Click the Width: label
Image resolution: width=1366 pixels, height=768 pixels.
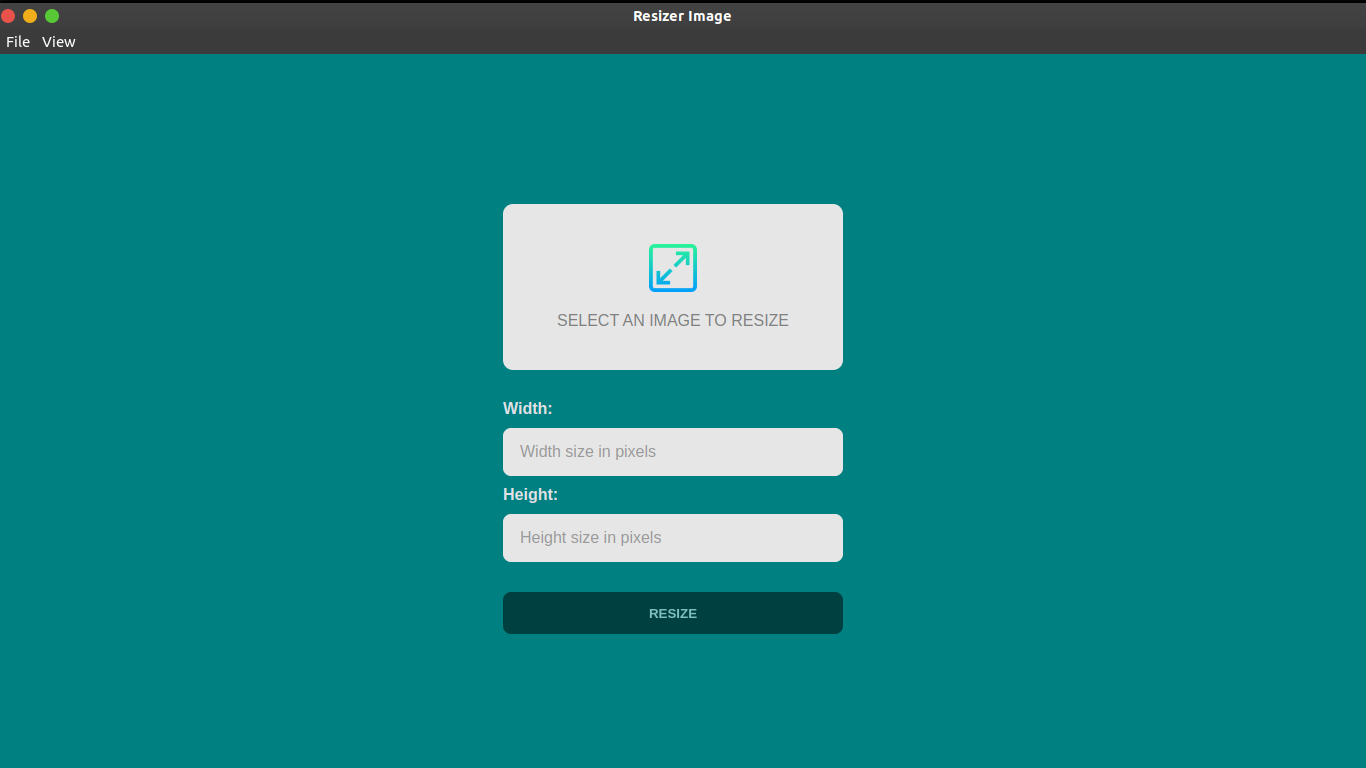click(x=527, y=408)
